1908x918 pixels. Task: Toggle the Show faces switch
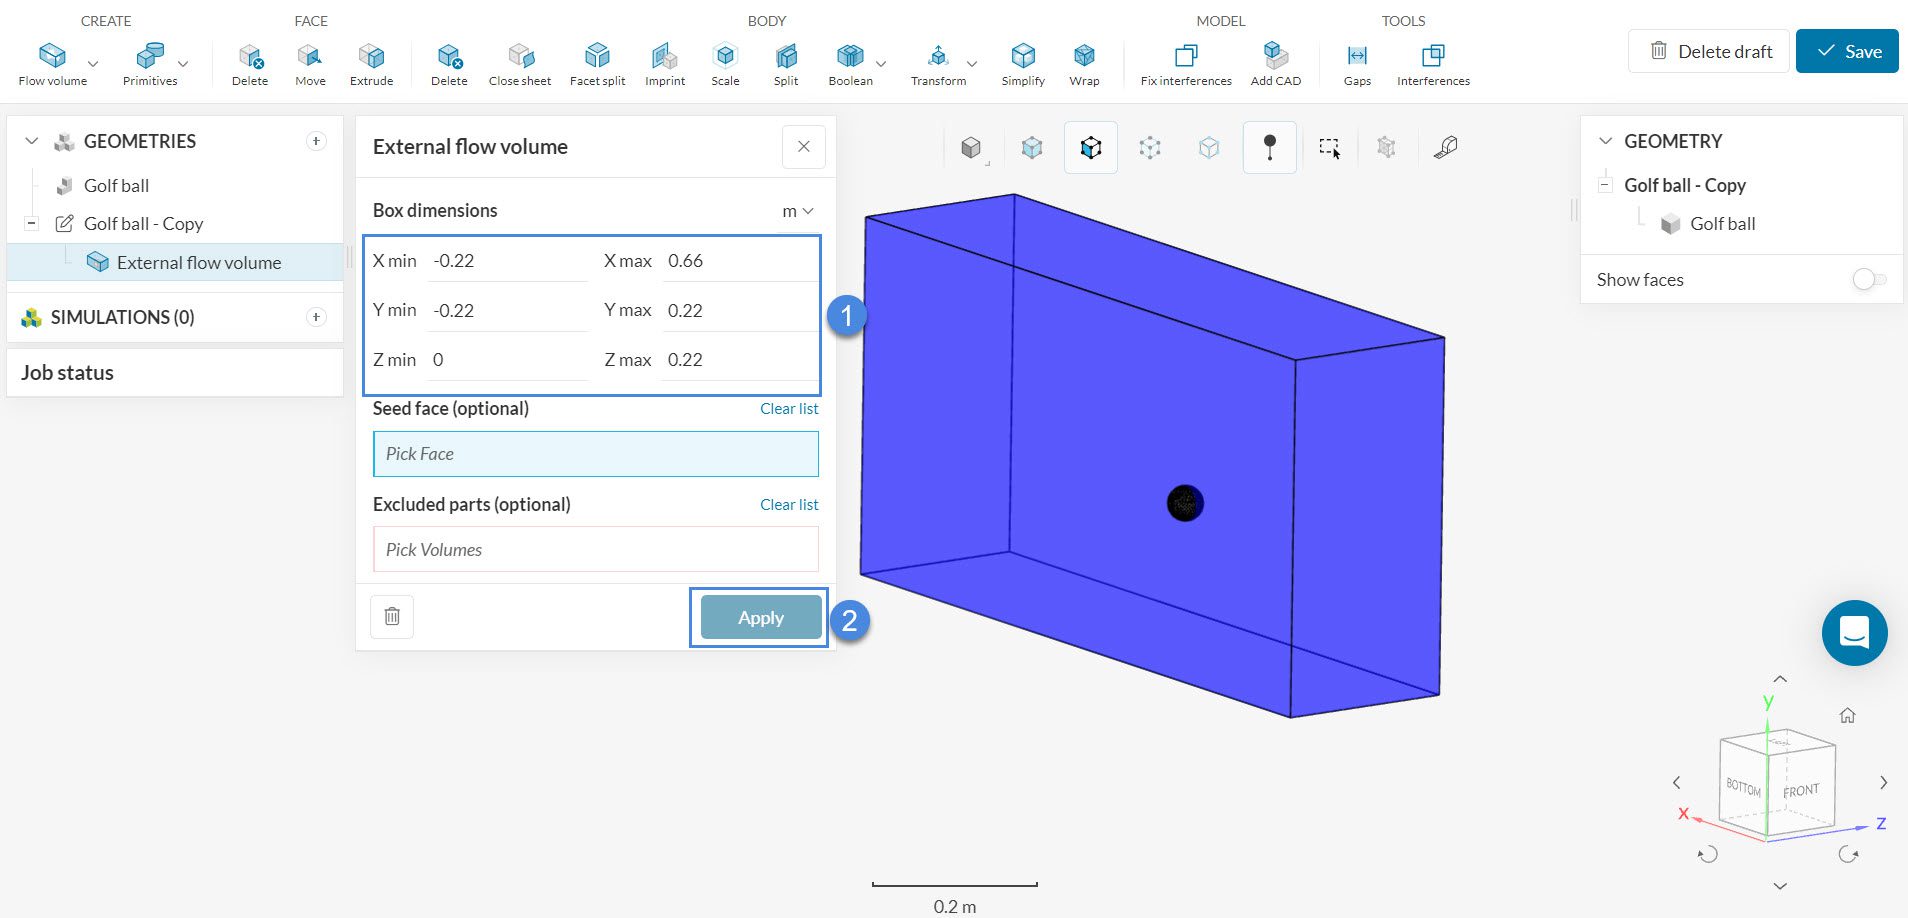1868,280
